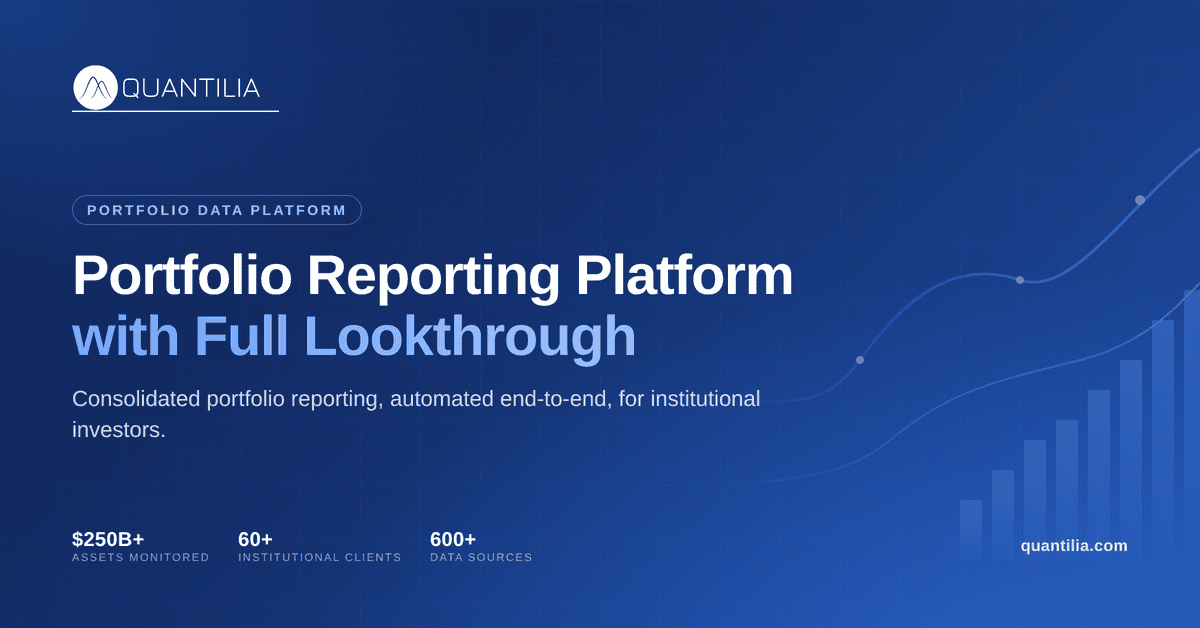Click the quantilia.com website link
Screen dimensions: 1200x628
(x=1074, y=546)
